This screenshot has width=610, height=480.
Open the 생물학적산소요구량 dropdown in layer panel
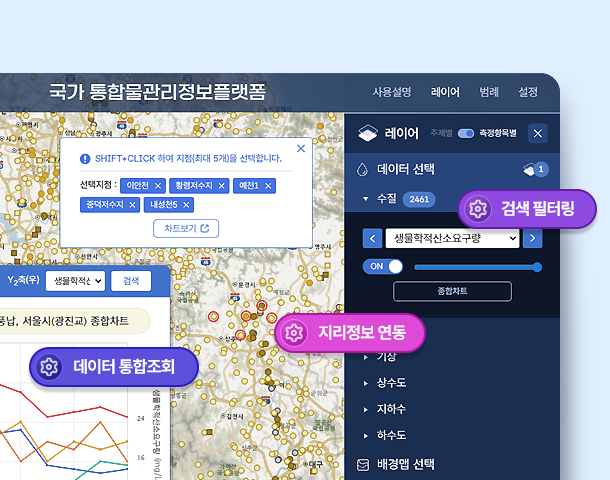[x=452, y=238]
